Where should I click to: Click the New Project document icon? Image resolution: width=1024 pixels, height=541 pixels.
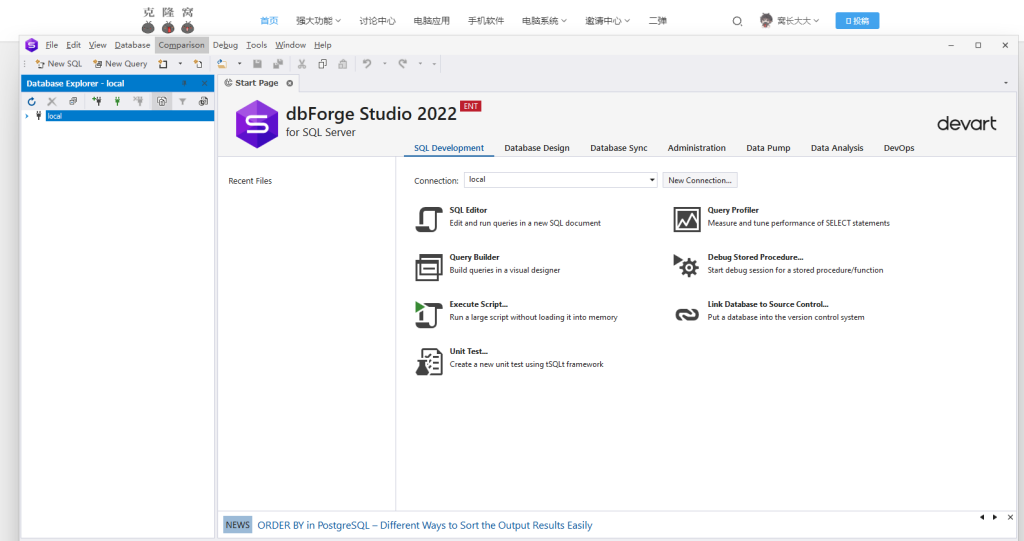198,64
